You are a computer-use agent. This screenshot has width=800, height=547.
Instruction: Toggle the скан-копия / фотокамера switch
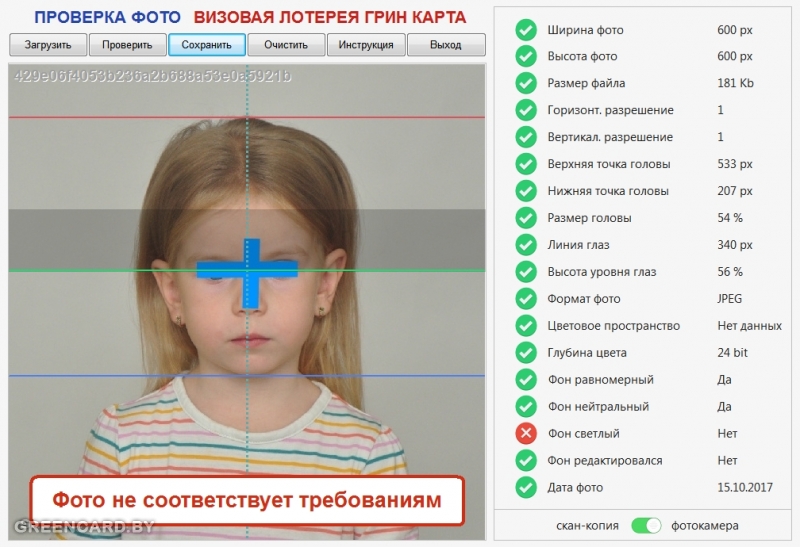pyautogui.click(x=646, y=526)
